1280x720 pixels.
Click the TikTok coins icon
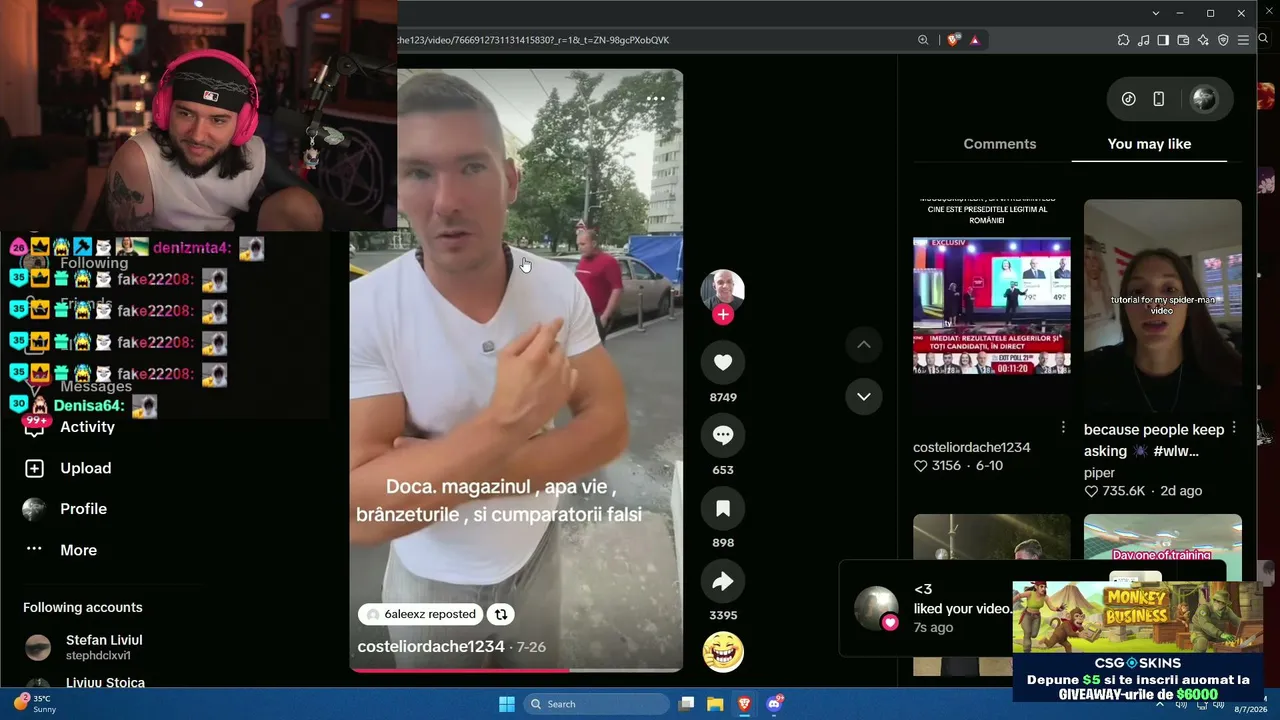tap(1128, 99)
